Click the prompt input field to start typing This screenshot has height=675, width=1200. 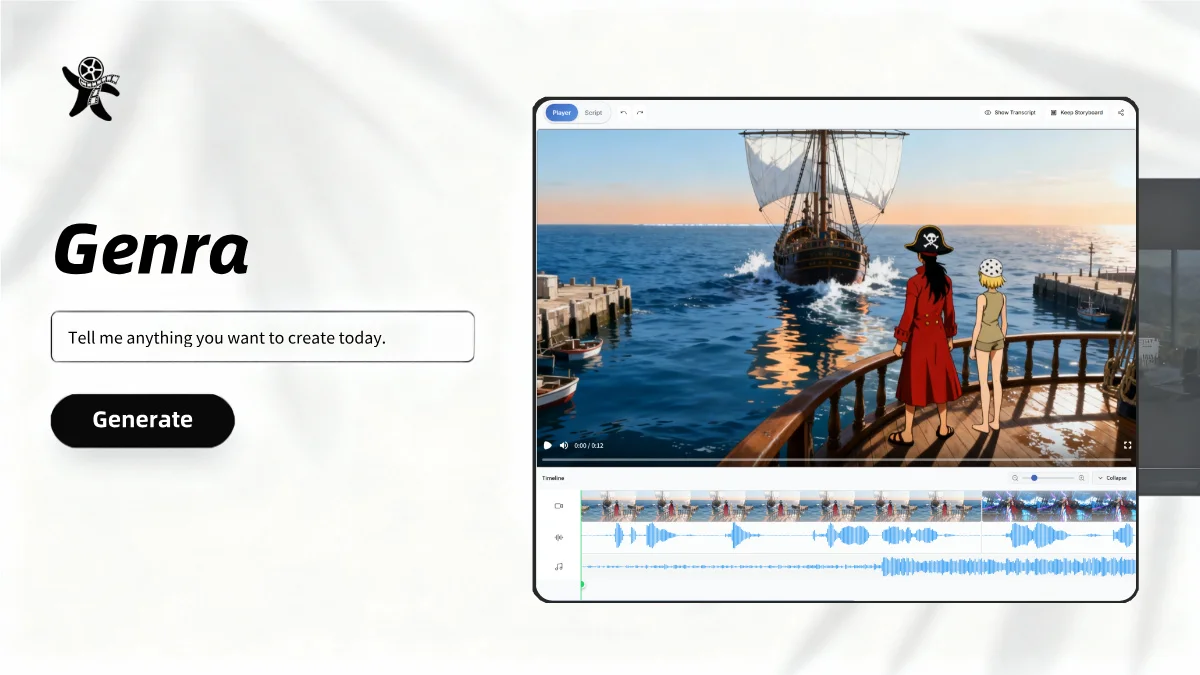262,337
